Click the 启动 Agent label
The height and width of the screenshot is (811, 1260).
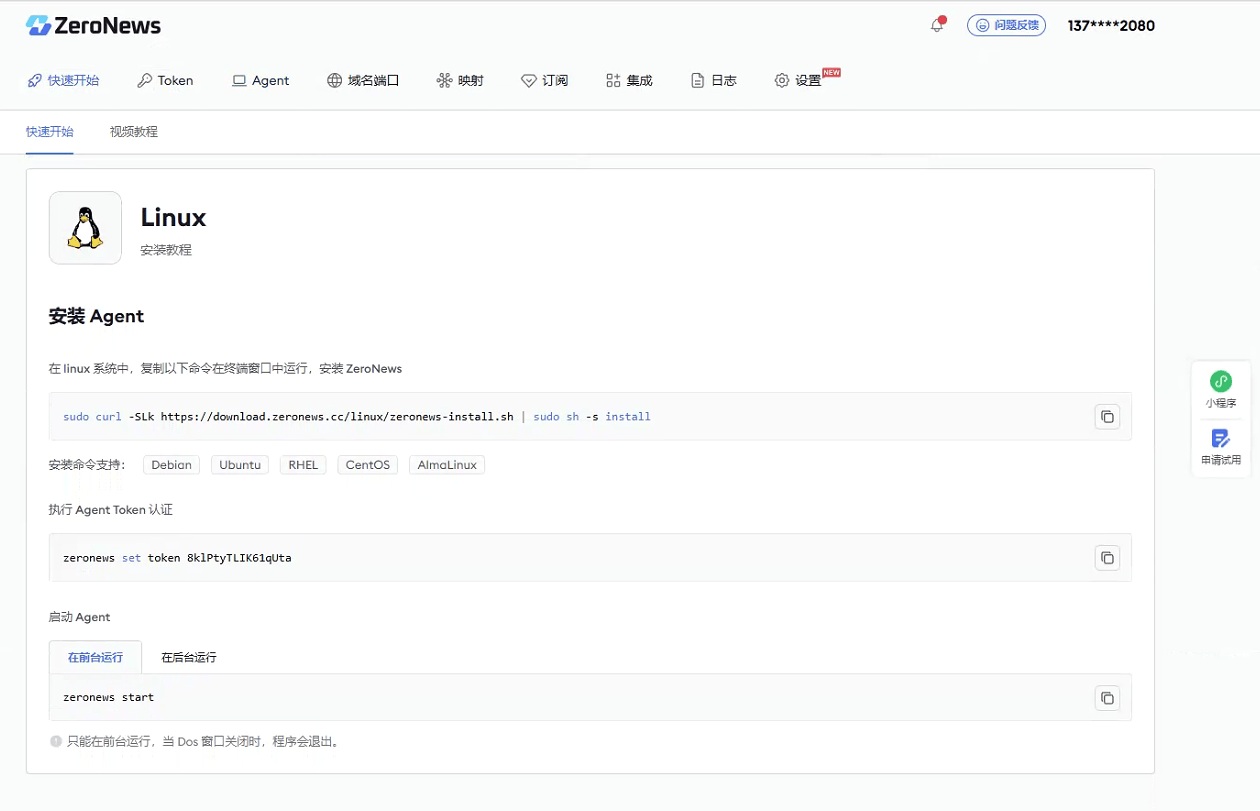[x=79, y=617]
